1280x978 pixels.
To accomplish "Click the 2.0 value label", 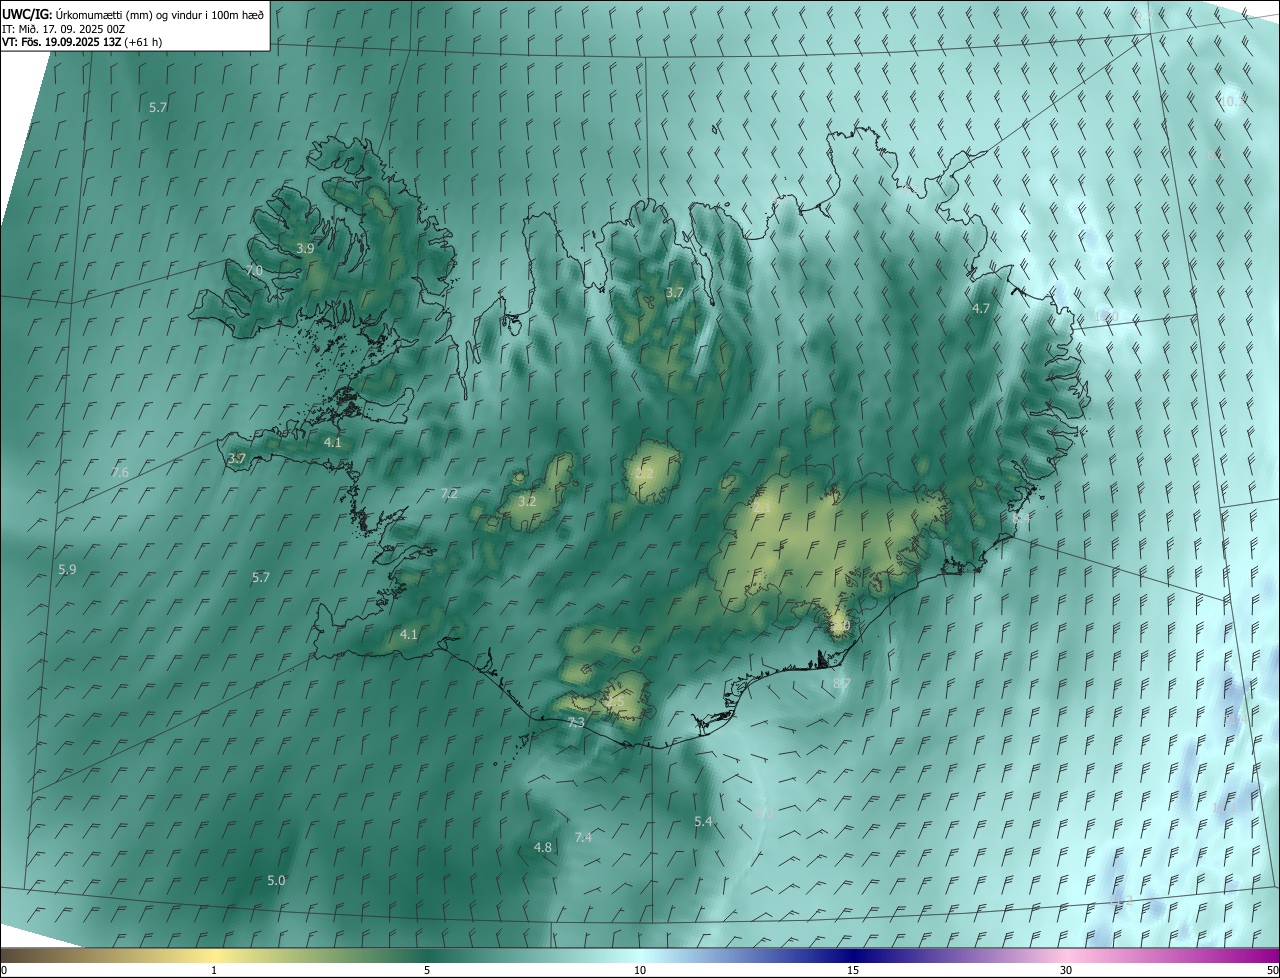I will click(841, 627).
